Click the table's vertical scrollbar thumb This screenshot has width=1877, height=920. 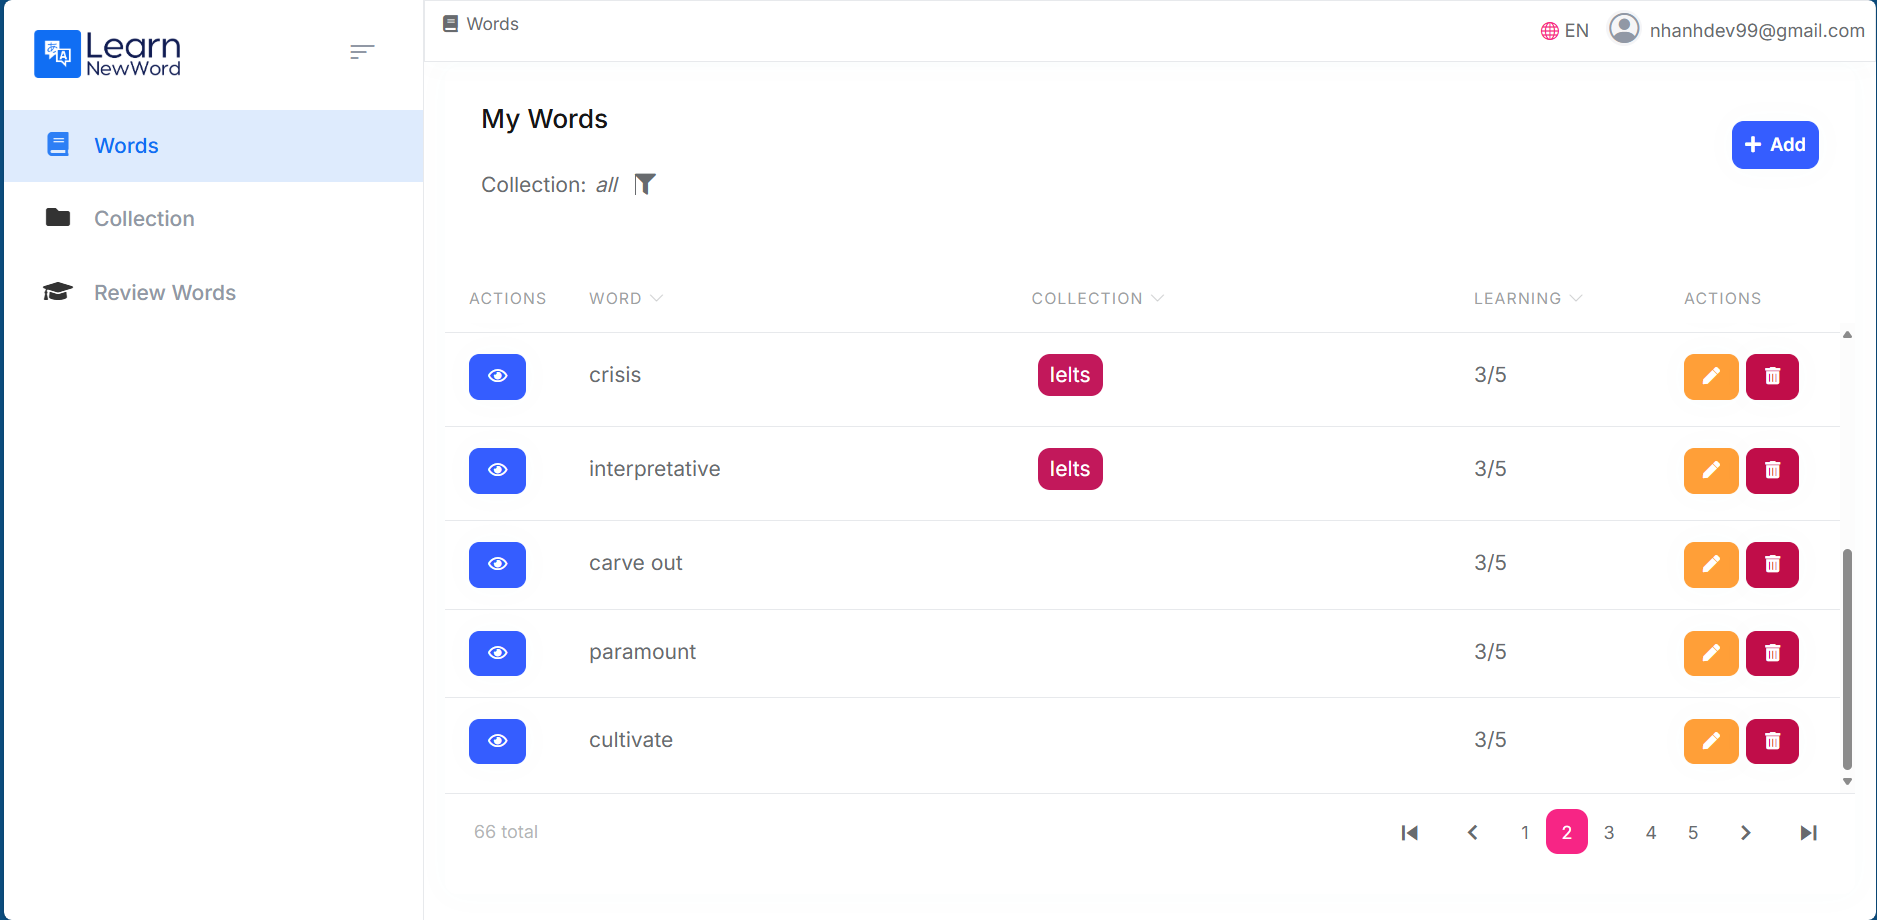tap(1847, 660)
